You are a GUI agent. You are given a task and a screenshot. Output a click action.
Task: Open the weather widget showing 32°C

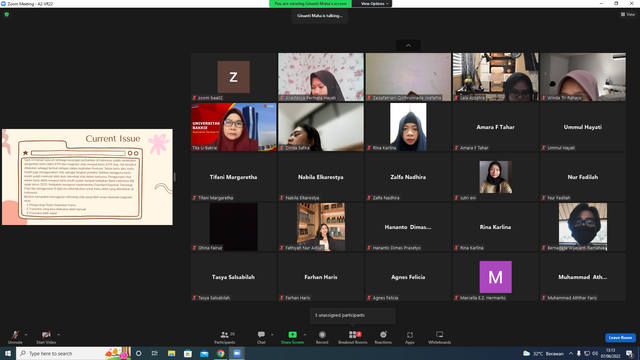[x=543, y=353]
